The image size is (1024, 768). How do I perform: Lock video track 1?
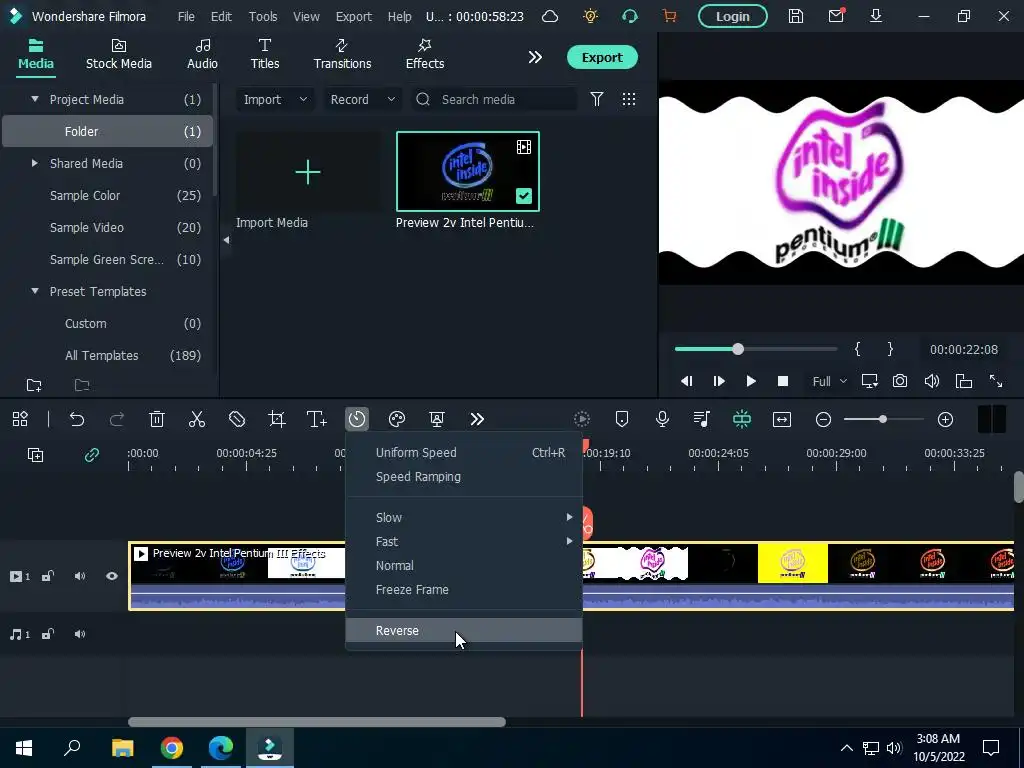pyautogui.click(x=48, y=576)
